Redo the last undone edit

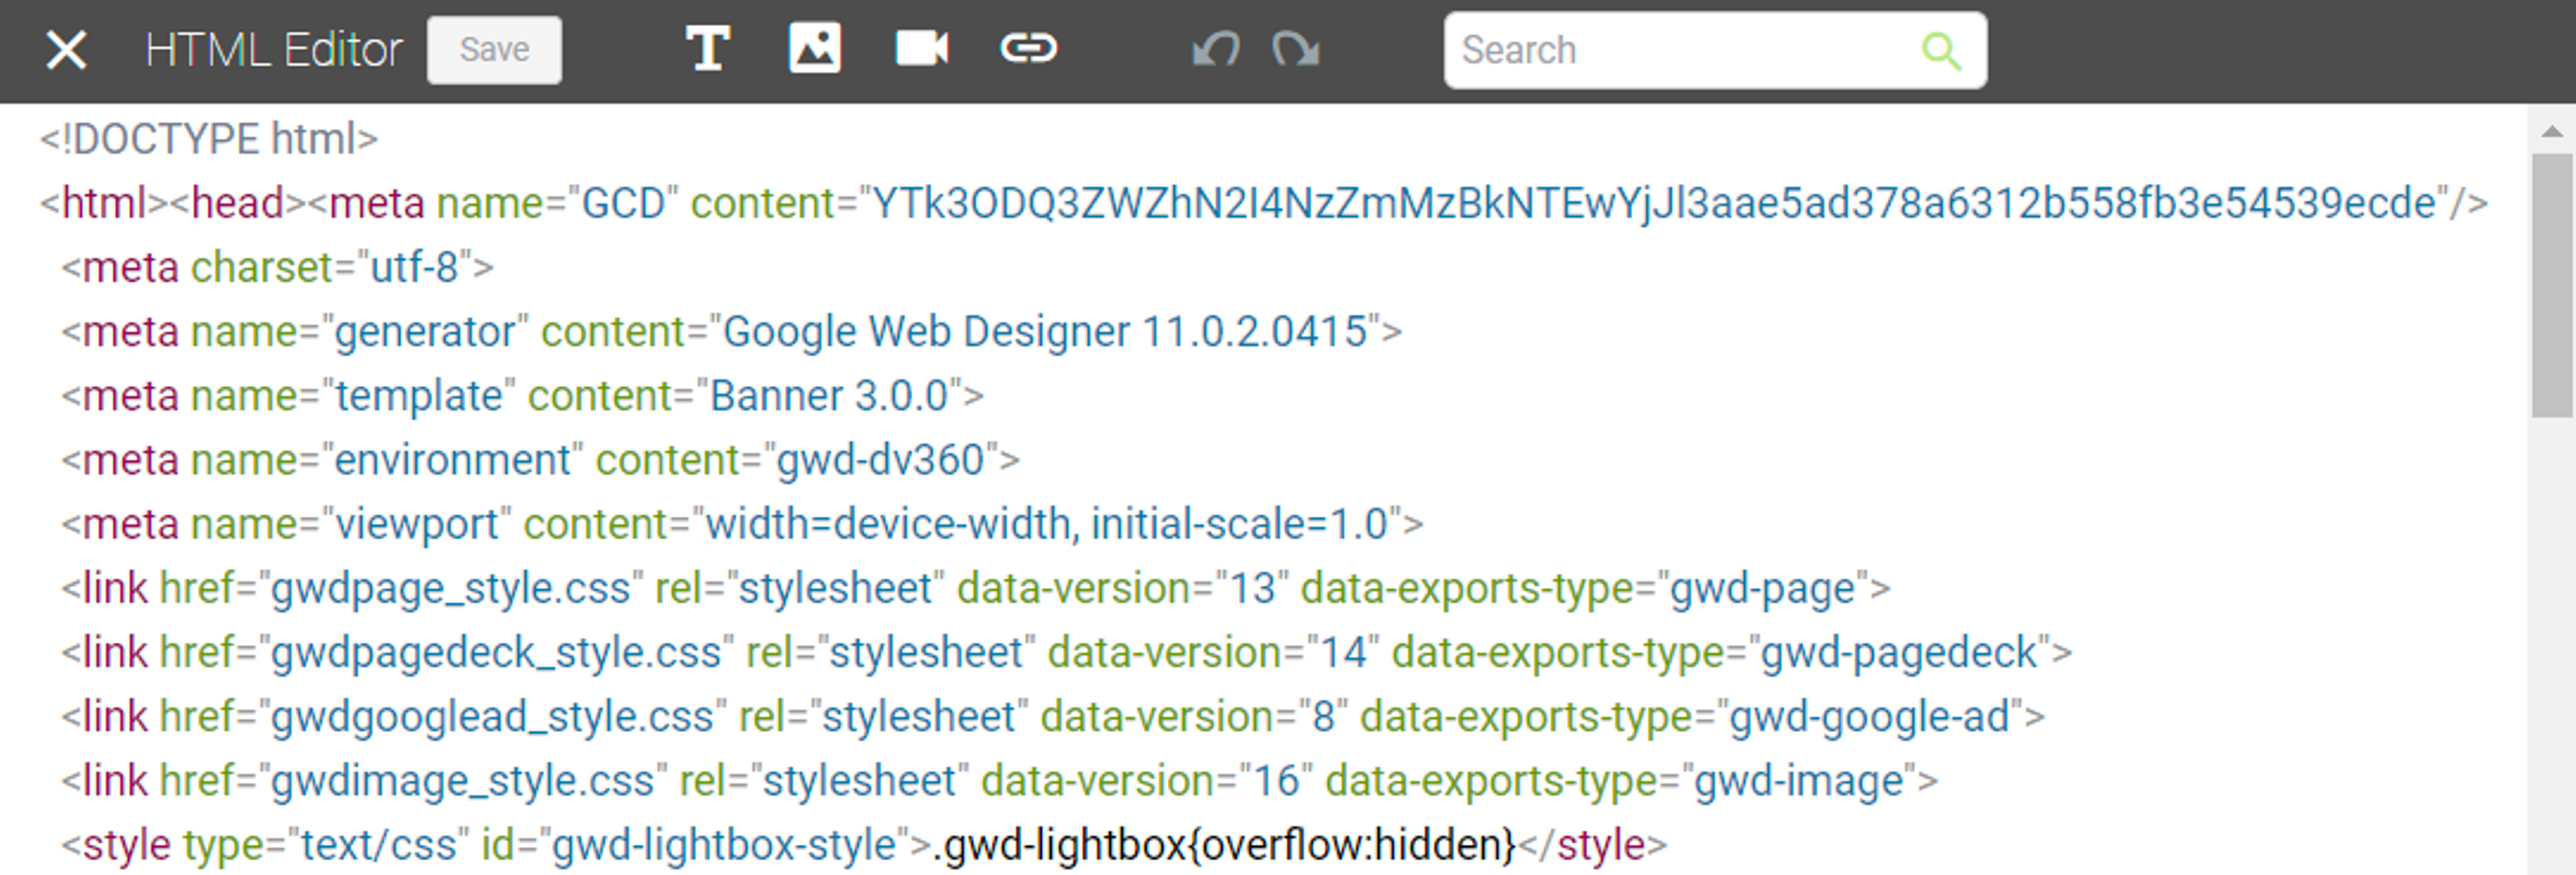pos(1296,49)
